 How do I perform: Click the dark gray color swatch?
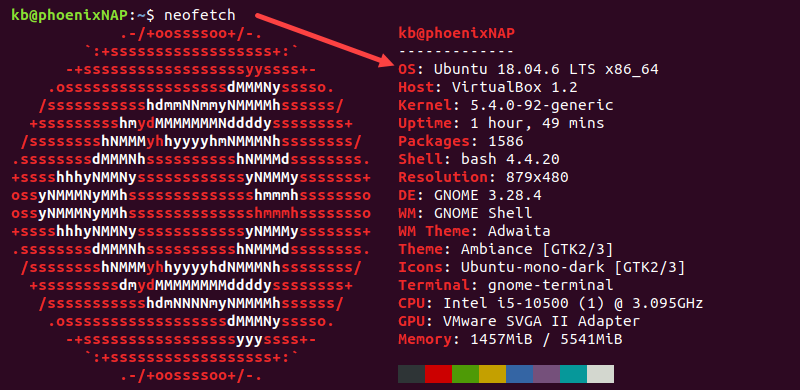411,374
